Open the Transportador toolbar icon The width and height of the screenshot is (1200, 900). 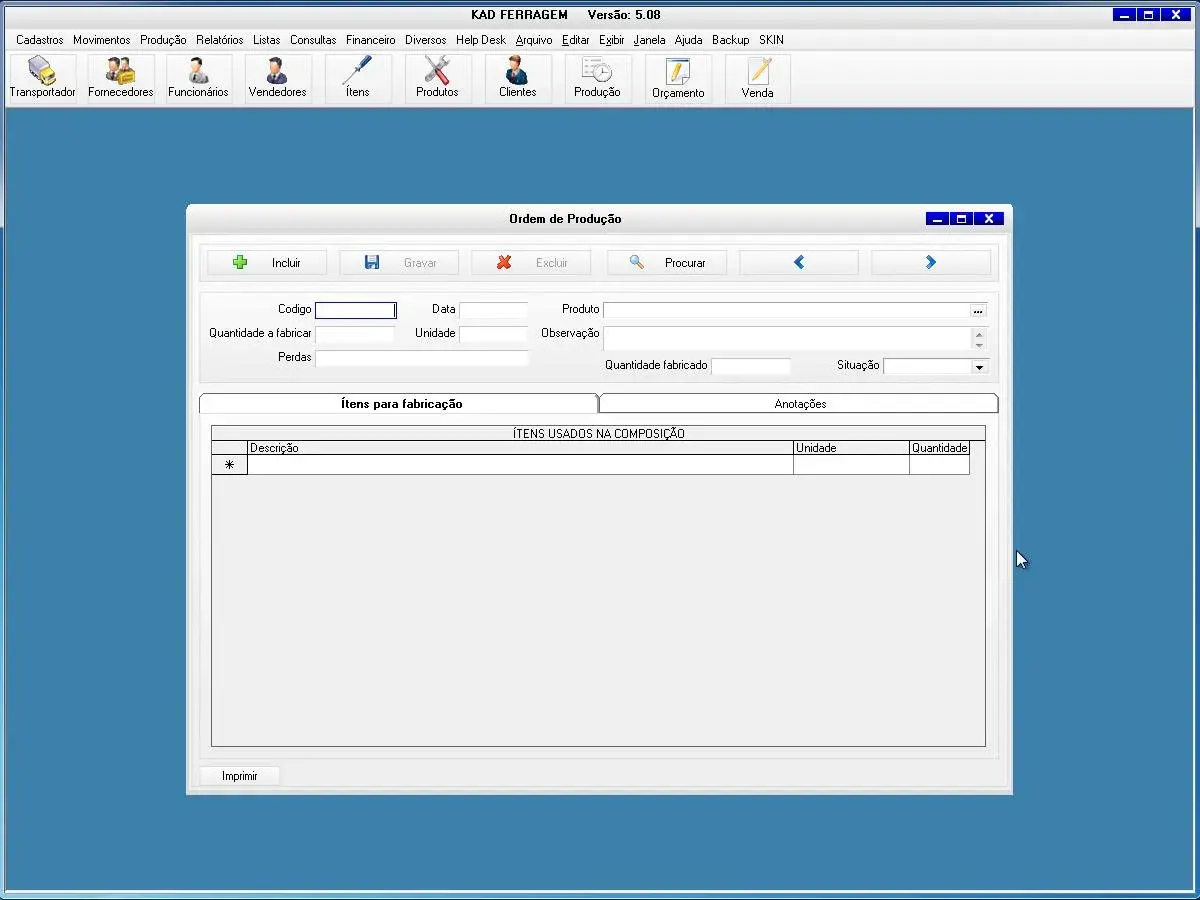tap(42, 78)
